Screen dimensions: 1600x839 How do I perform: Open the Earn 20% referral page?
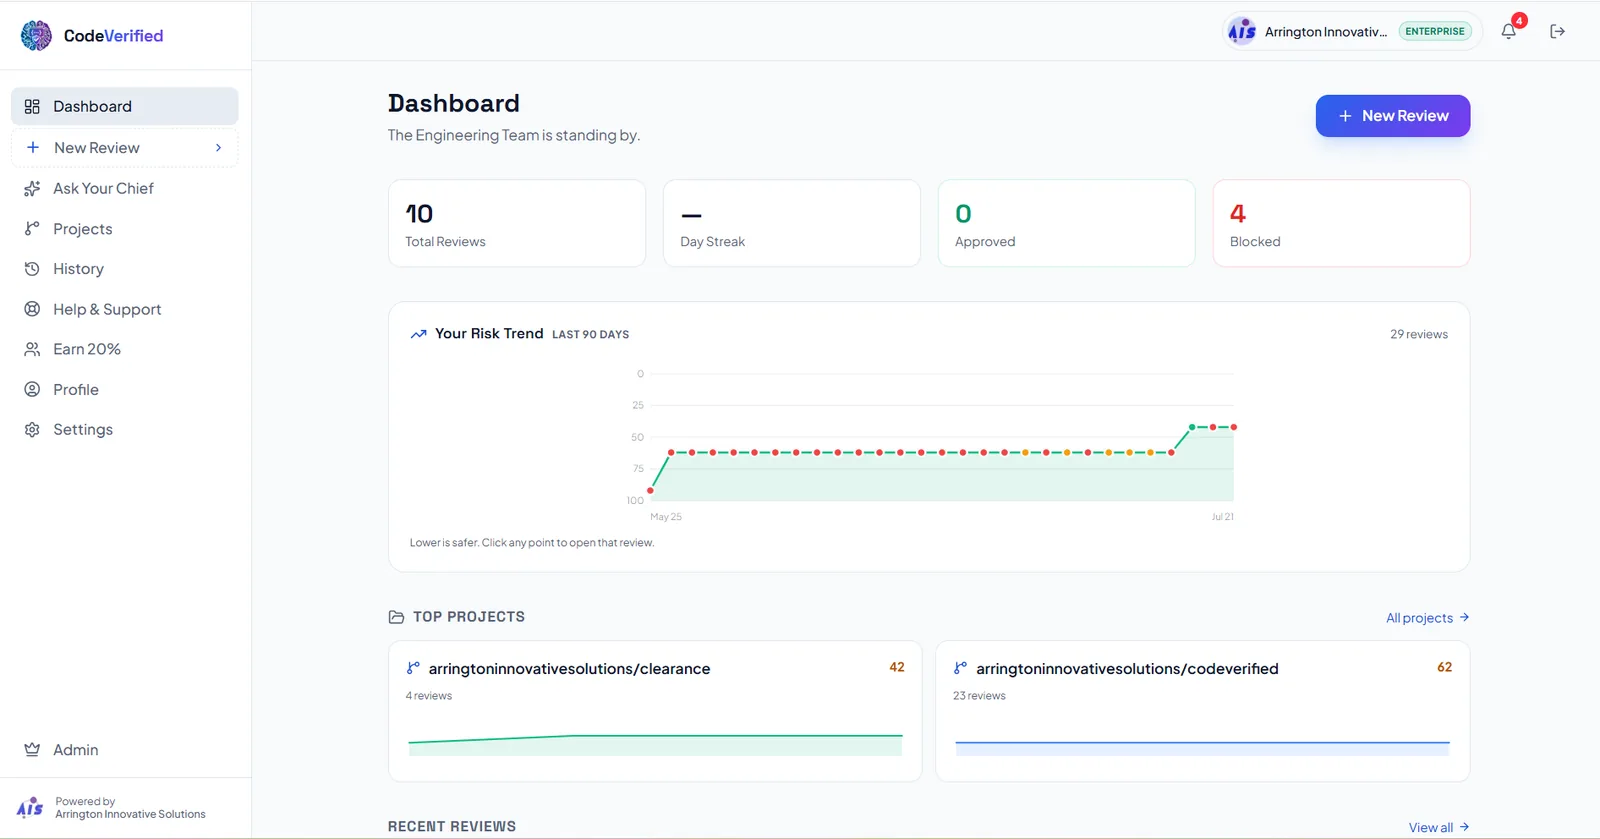[x=124, y=349]
